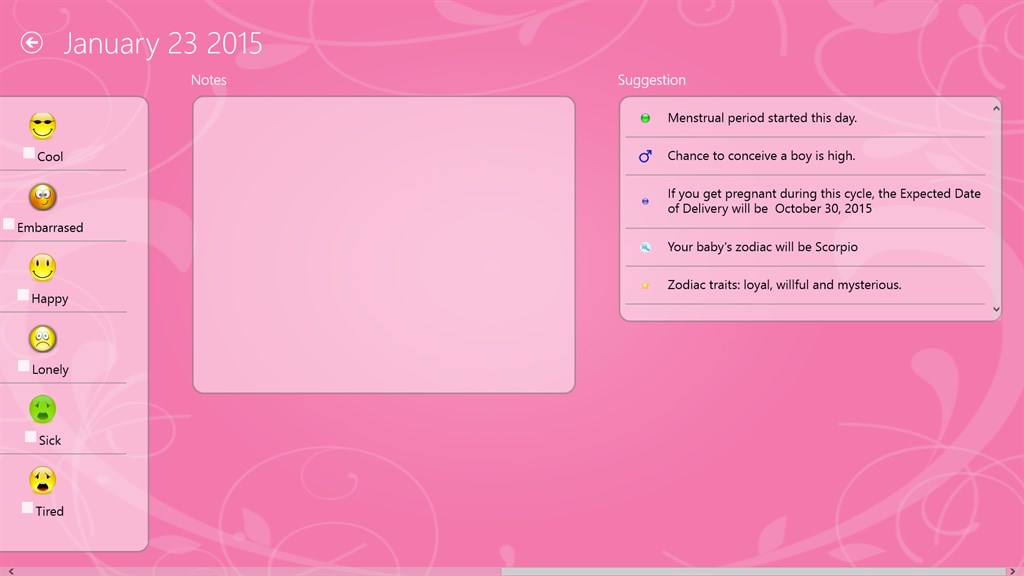Select the green Sick face icon

pyautogui.click(x=41, y=408)
